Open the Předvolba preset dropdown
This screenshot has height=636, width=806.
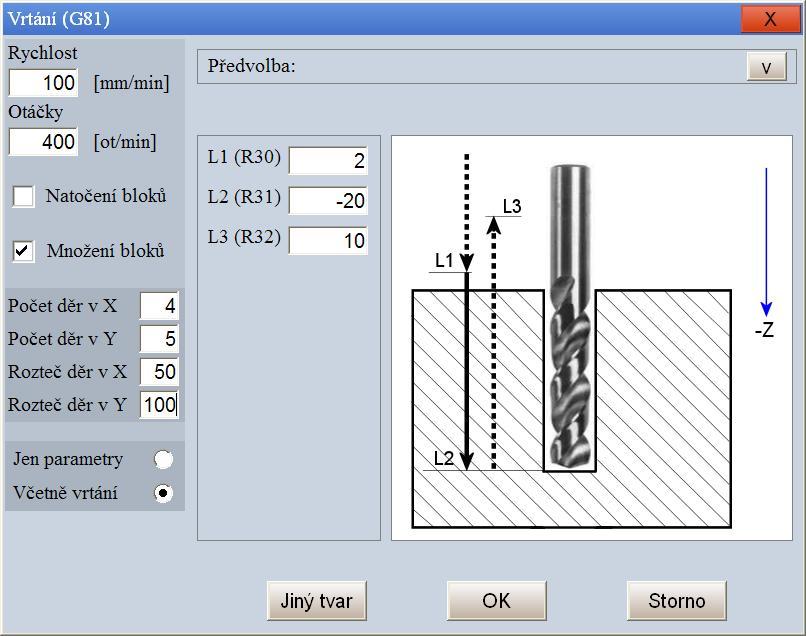[x=766, y=66]
